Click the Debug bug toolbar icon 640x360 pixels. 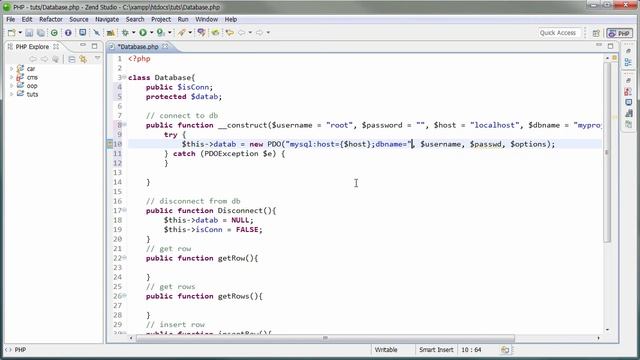pos(125,33)
